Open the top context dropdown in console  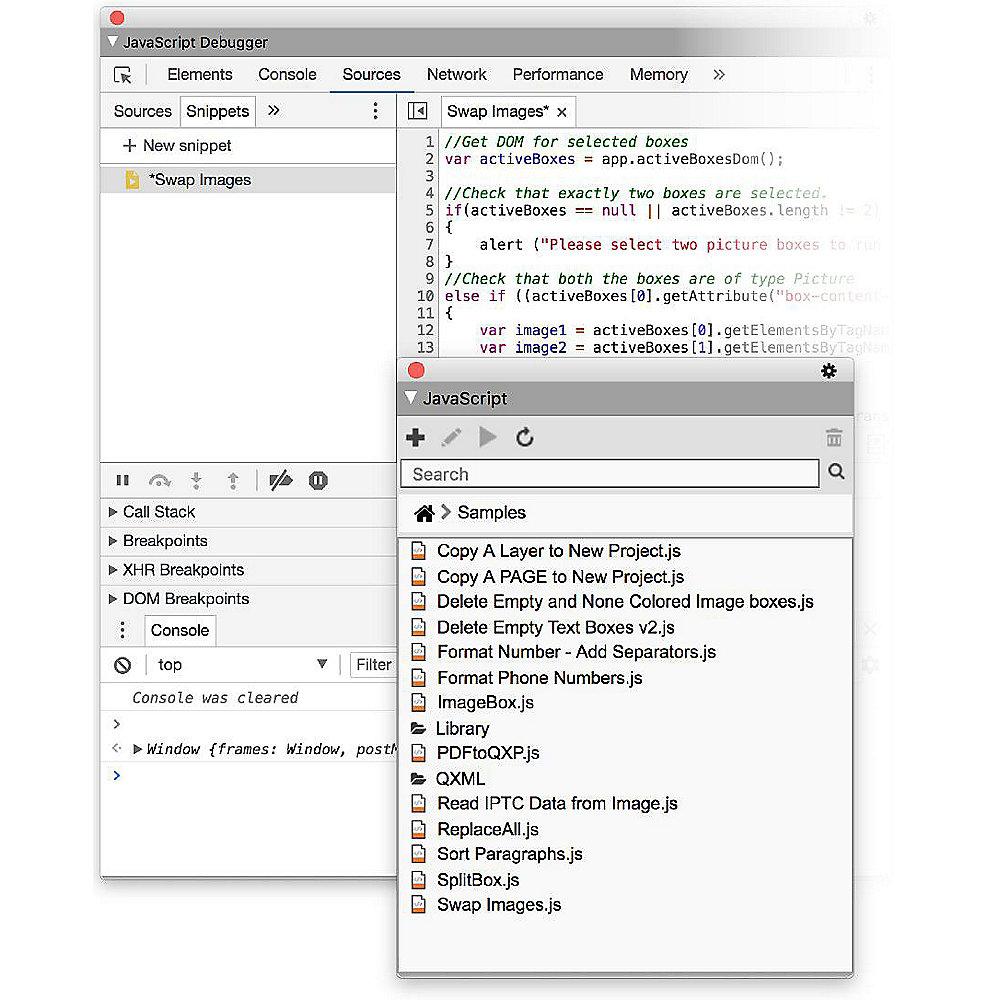[x=243, y=665]
